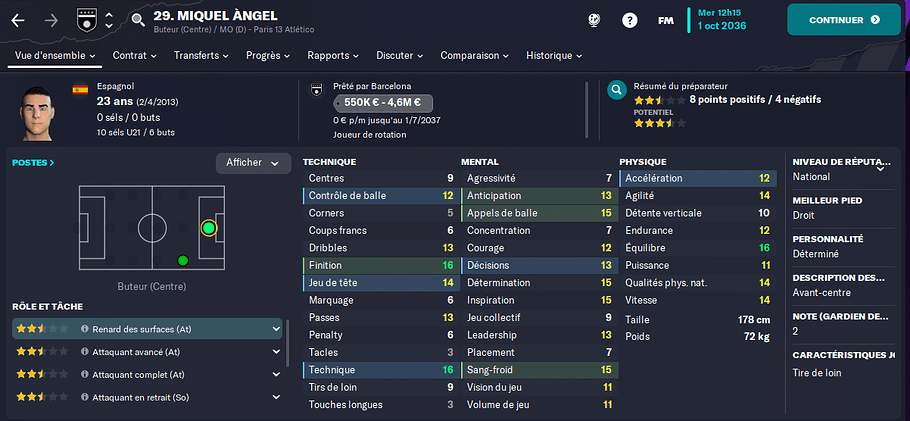Open the FM menu icon

pos(666,20)
